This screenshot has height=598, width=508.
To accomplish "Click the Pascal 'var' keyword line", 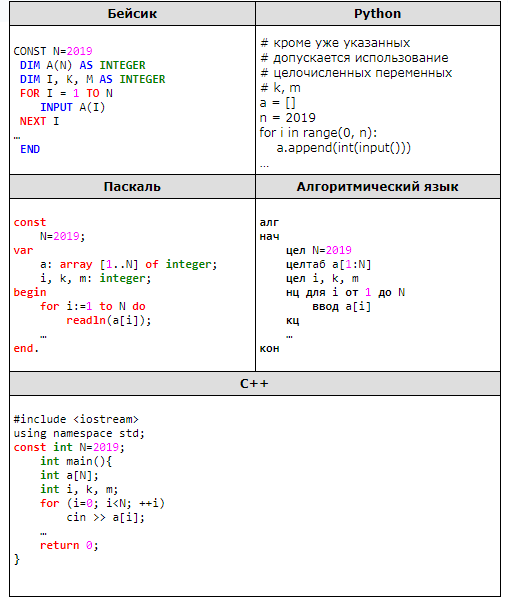I will coord(23,251).
